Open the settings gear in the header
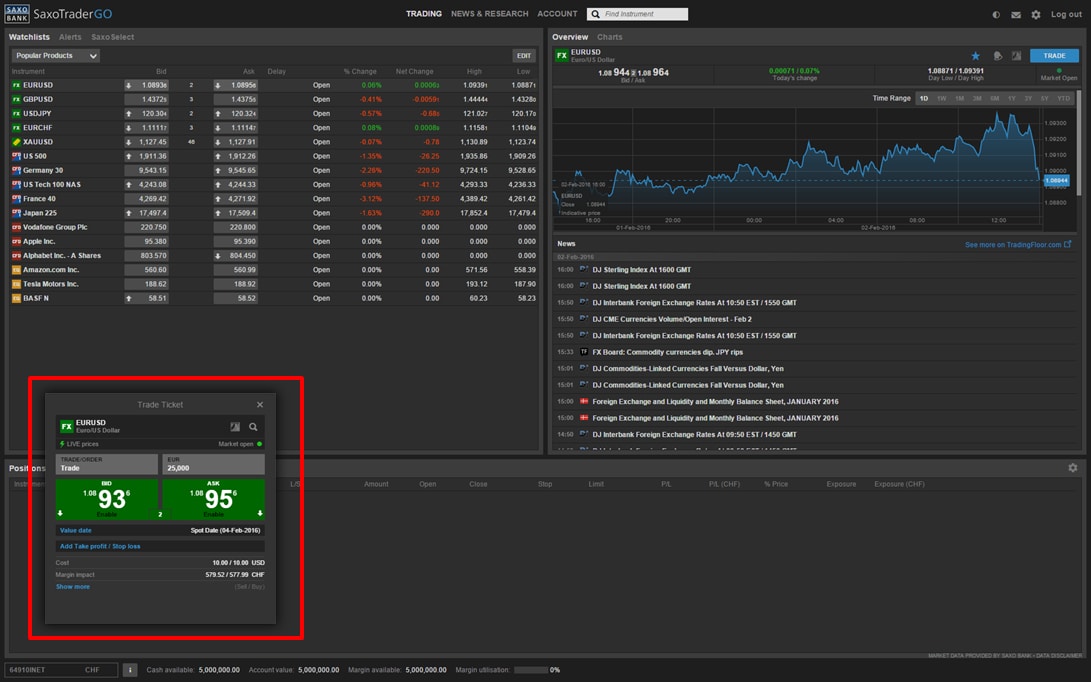Image resolution: width=1091 pixels, height=682 pixels. coord(1036,15)
